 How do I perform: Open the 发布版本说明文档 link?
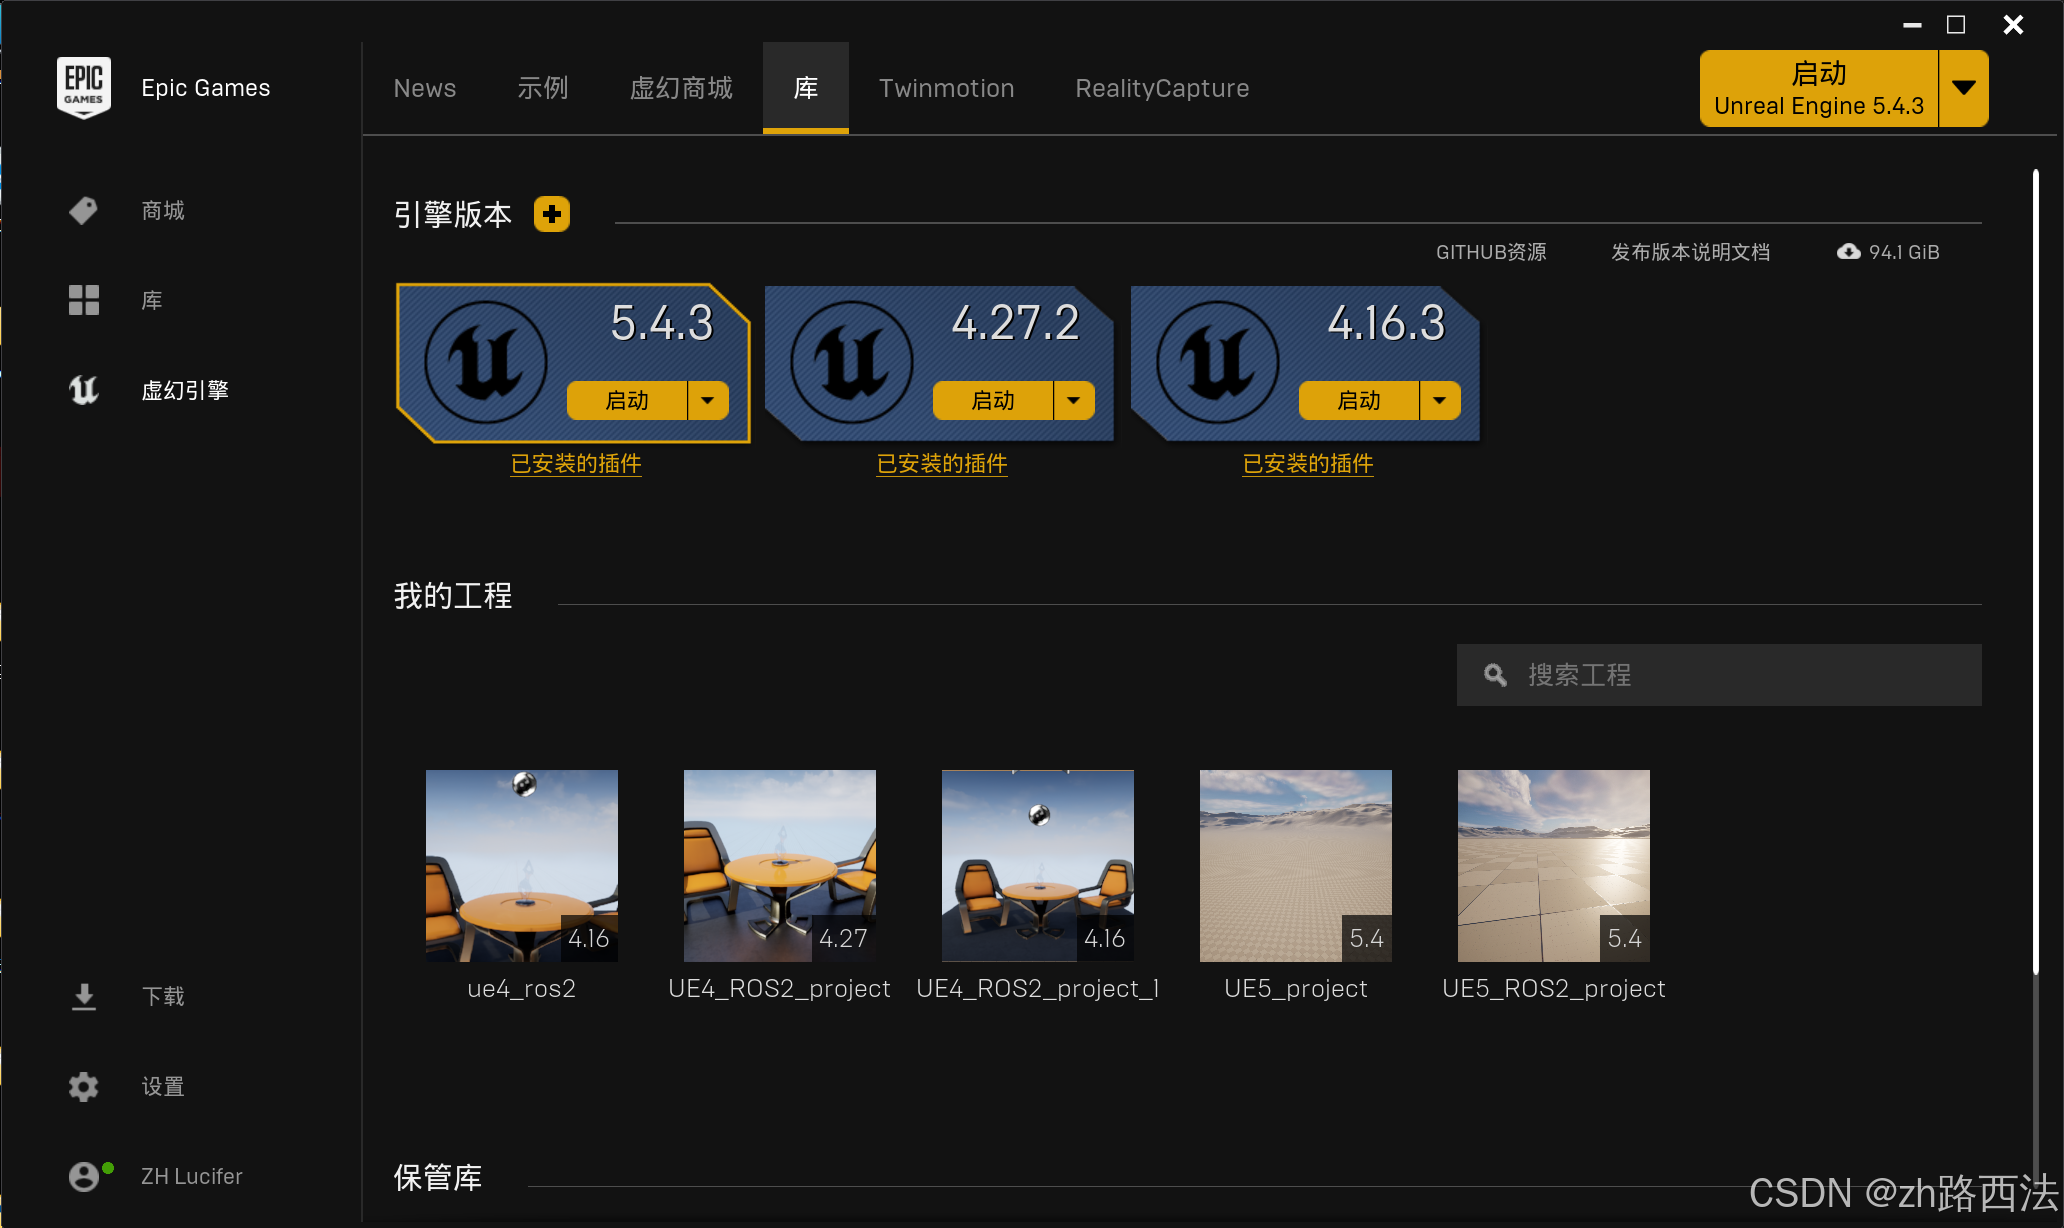[x=1690, y=252]
